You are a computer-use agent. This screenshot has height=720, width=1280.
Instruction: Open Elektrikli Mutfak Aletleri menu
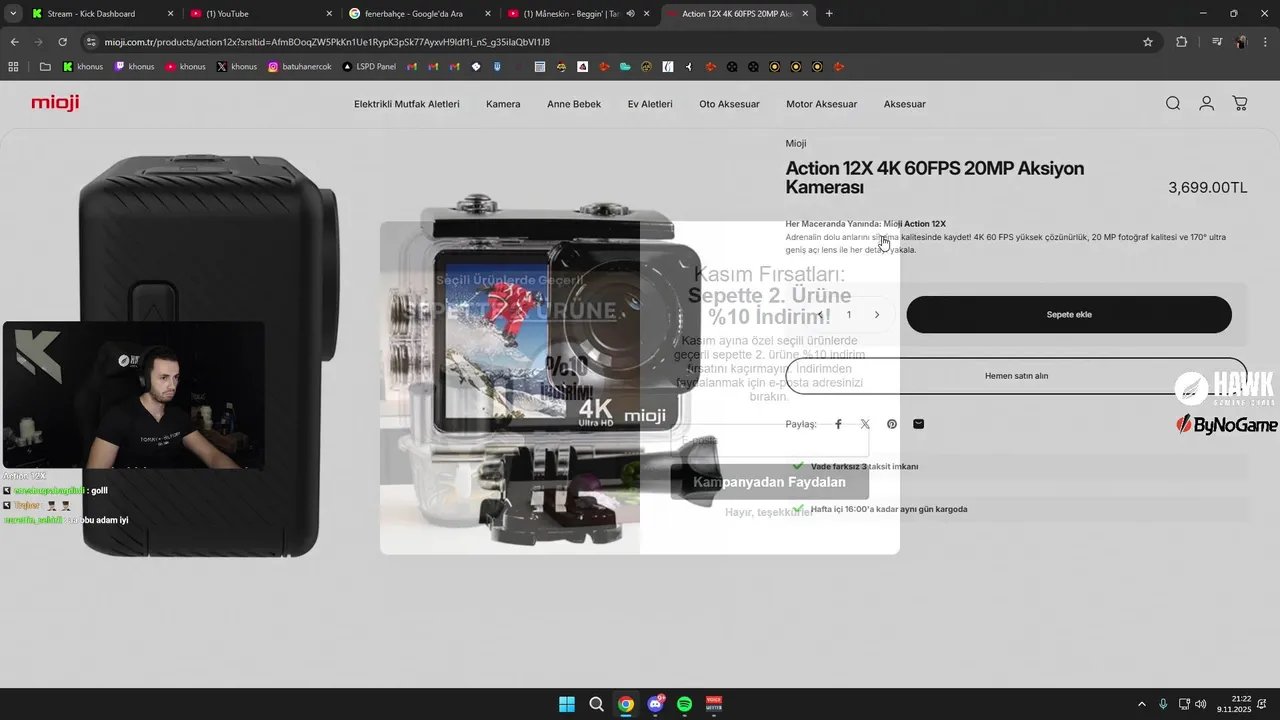407,104
